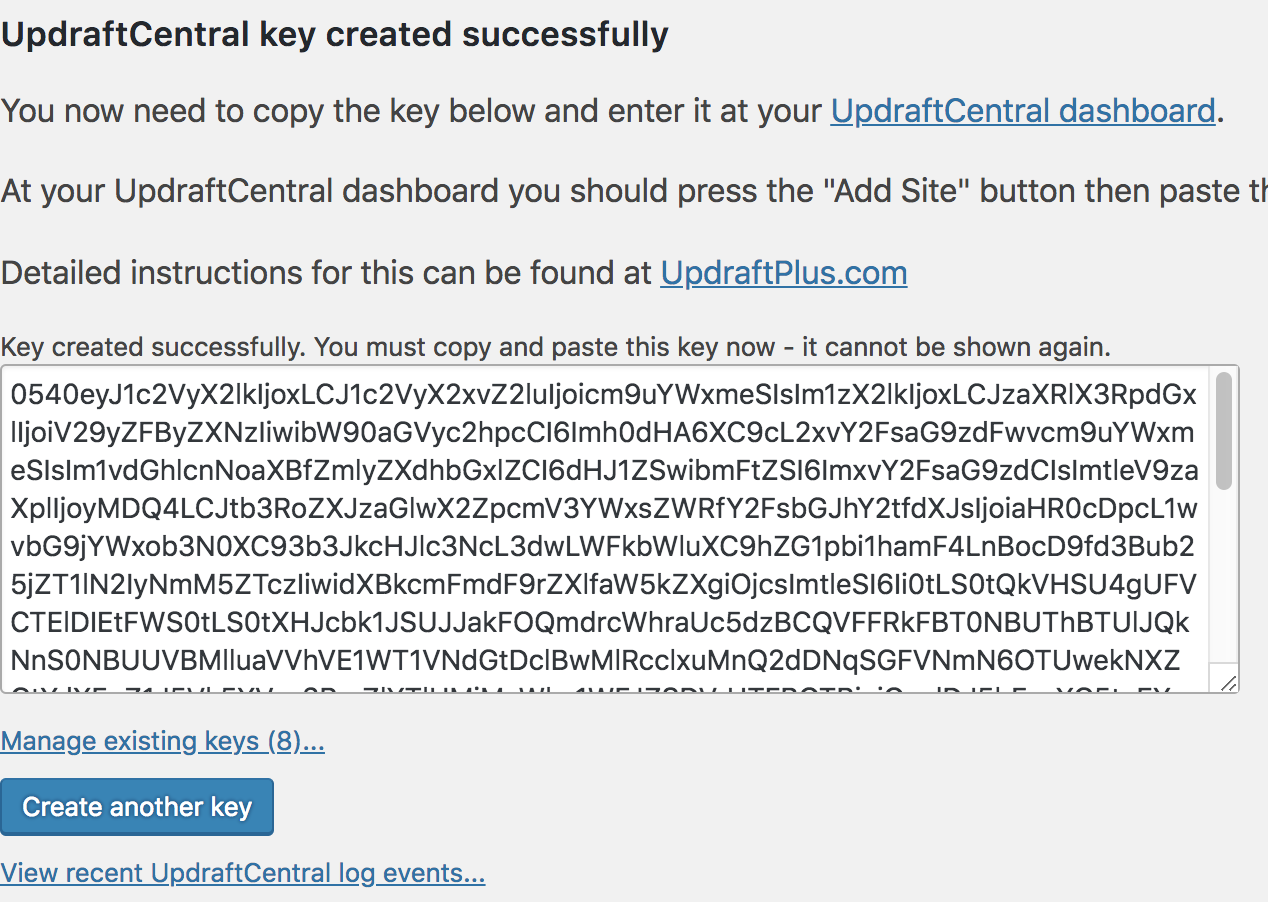This screenshot has width=1268, height=902.
Task: Click the textarea resize handle corner
Action: 1228,683
